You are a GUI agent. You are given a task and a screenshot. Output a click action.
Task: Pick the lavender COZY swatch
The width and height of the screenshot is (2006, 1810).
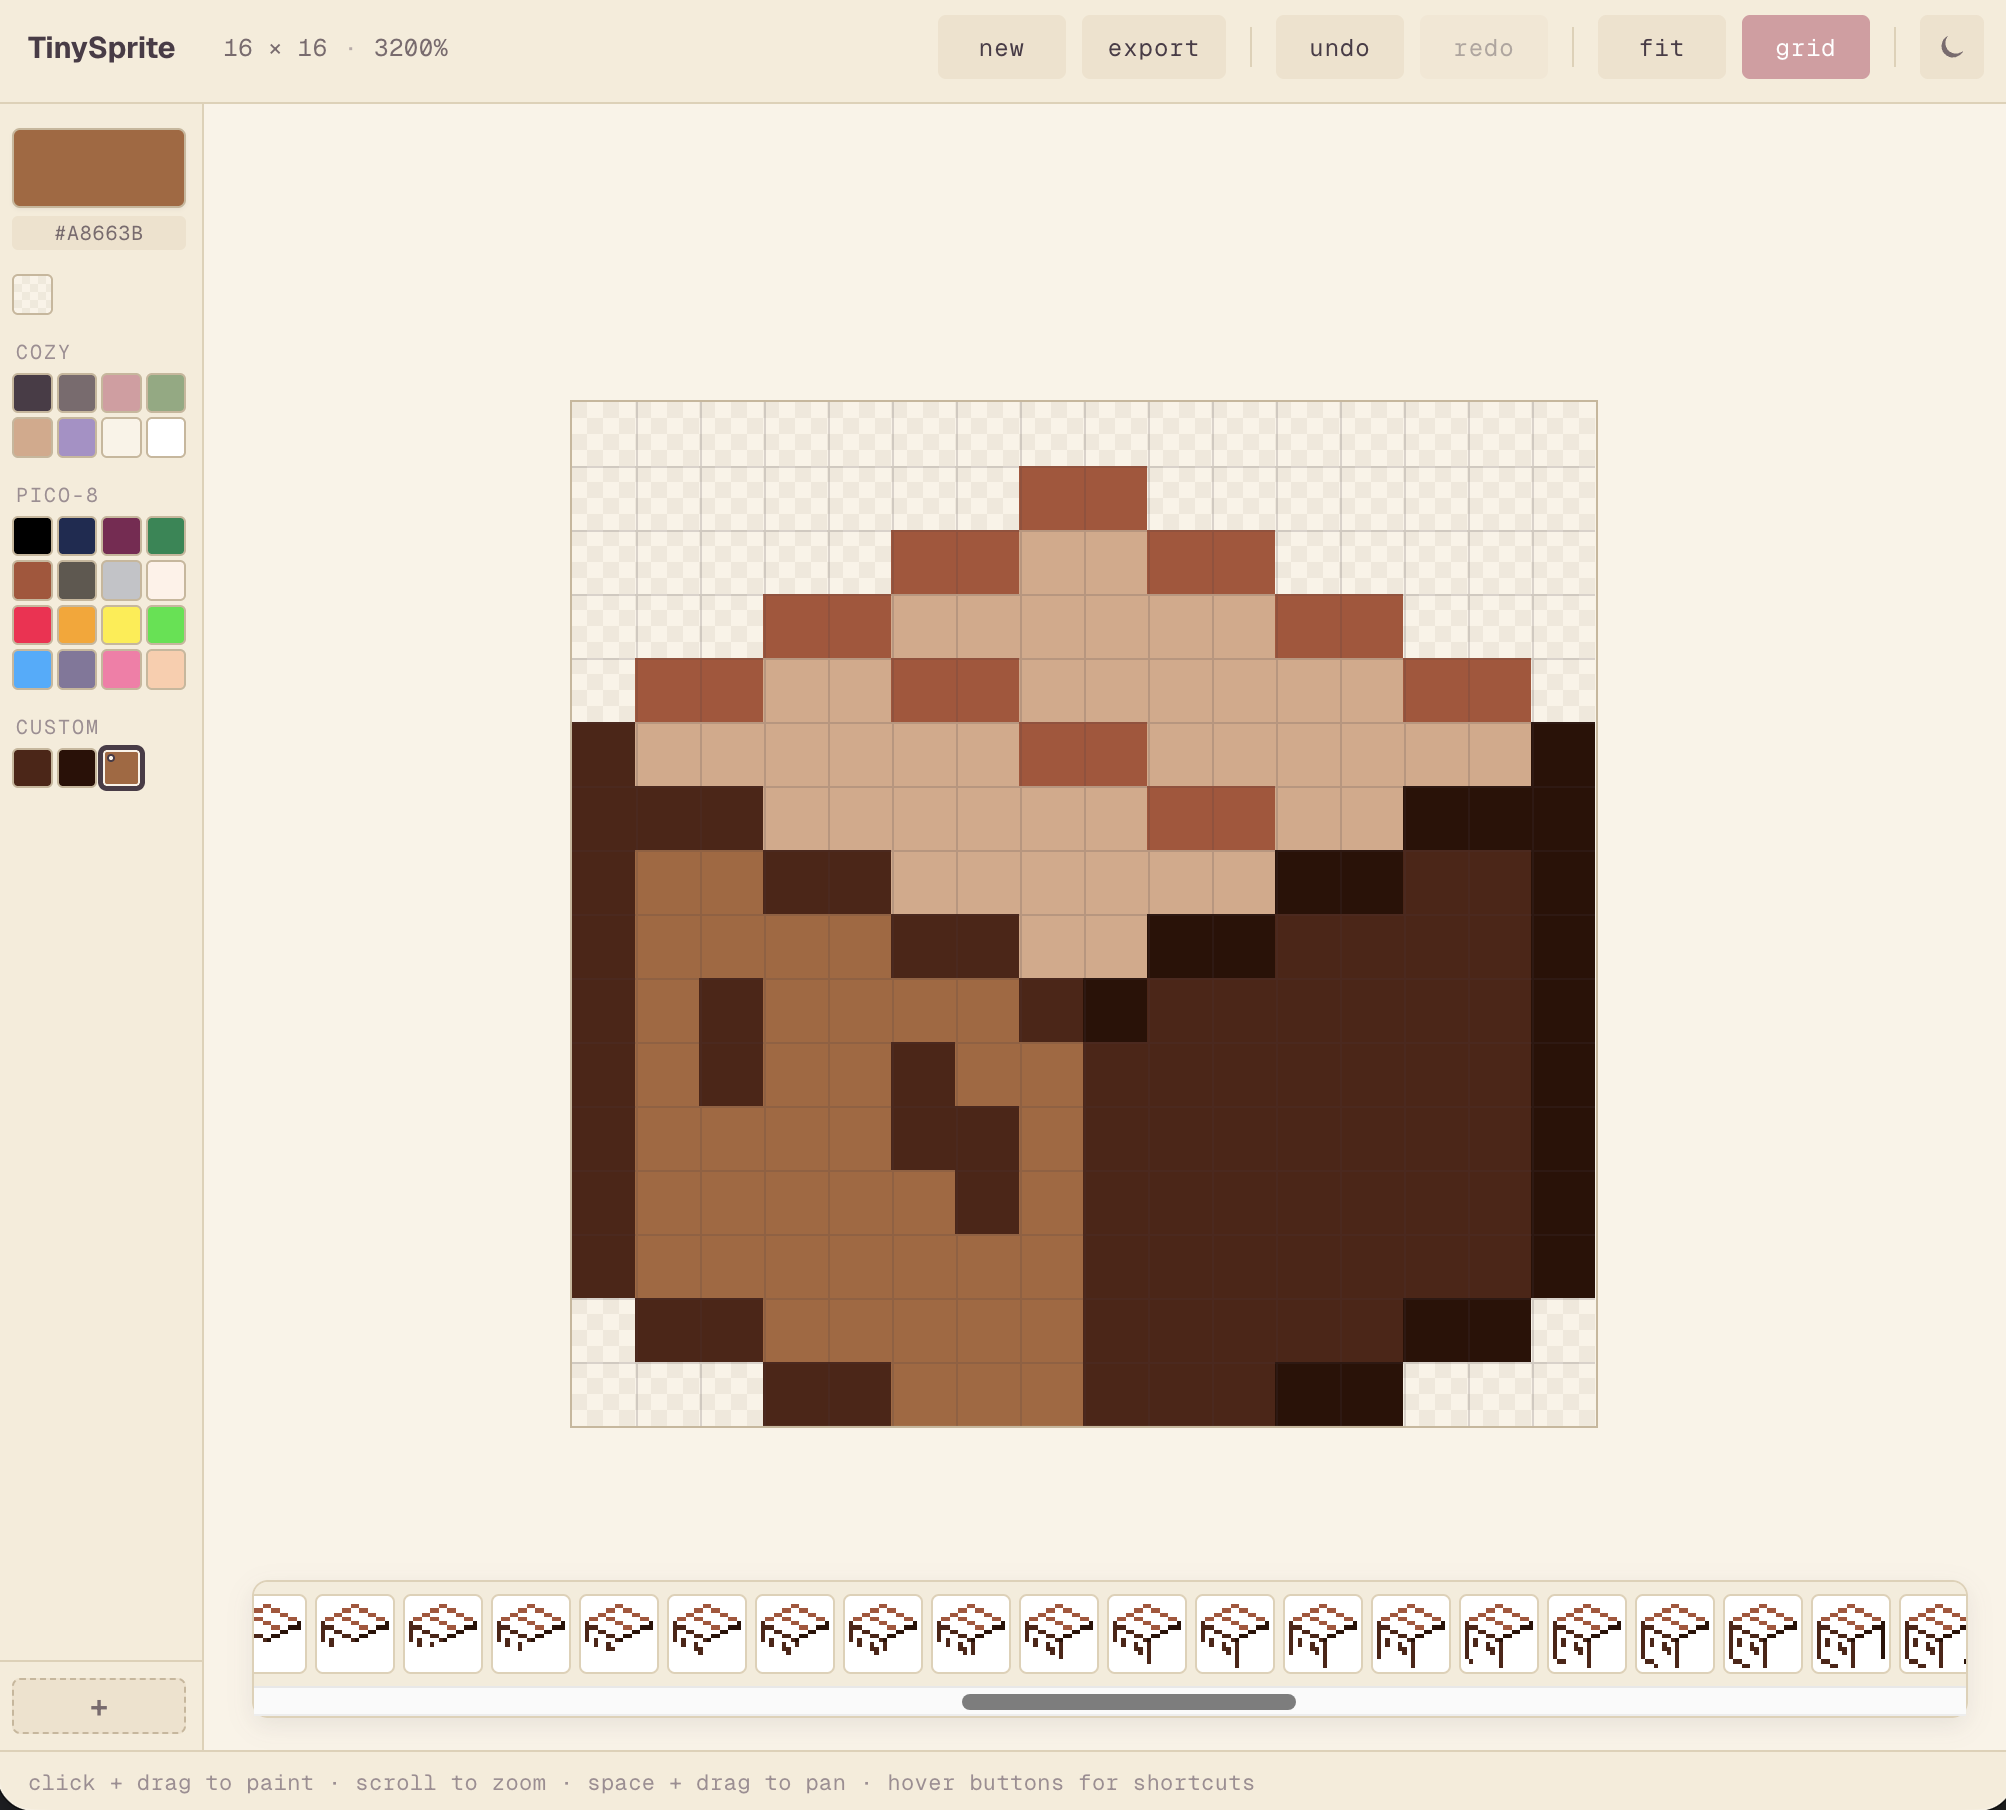pos(77,437)
